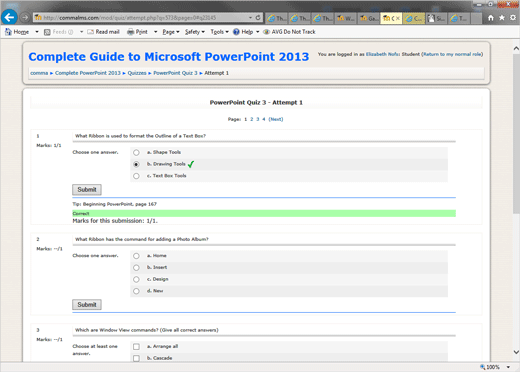This screenshot has width=520, height=372.
Task: Click in the URL address bar field
Action: (147, 17)
